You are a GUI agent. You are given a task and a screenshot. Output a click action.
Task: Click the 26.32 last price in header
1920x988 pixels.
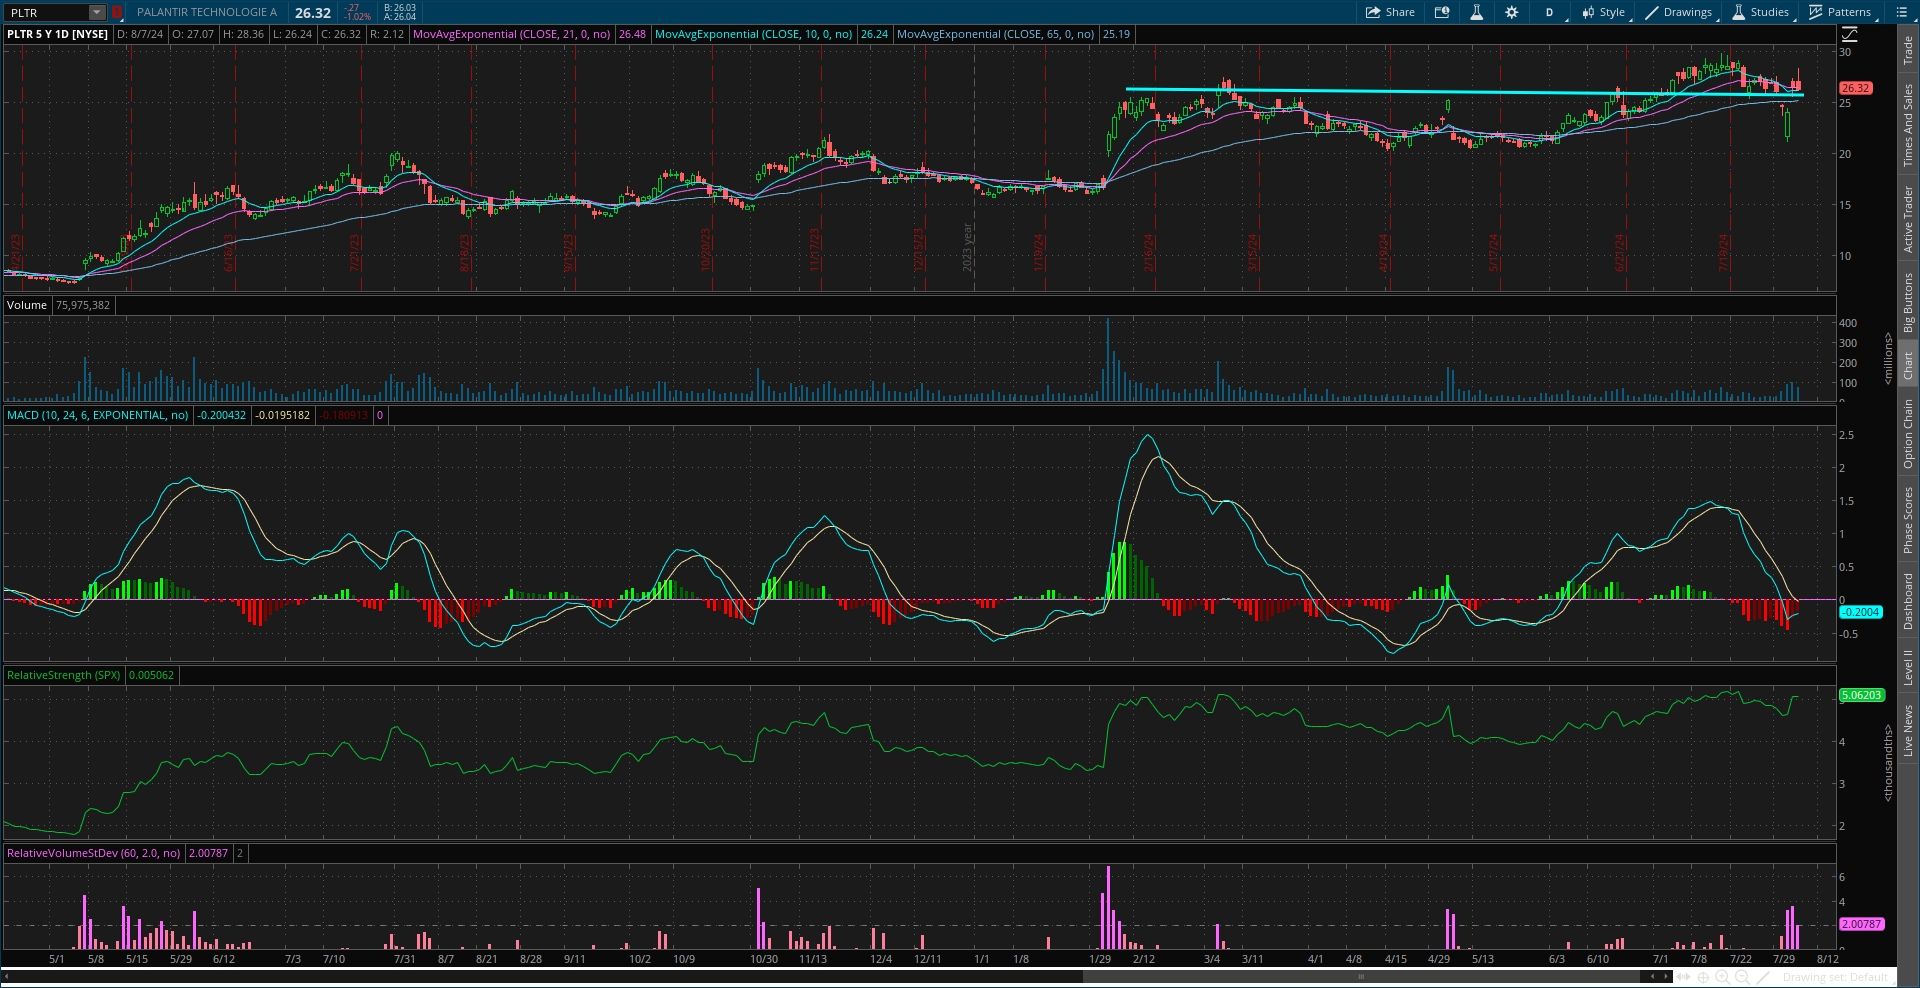[x=313, y=13]
